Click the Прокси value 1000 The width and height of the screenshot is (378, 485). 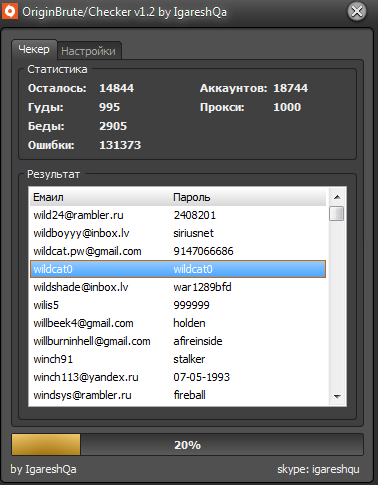click(287, 107)
